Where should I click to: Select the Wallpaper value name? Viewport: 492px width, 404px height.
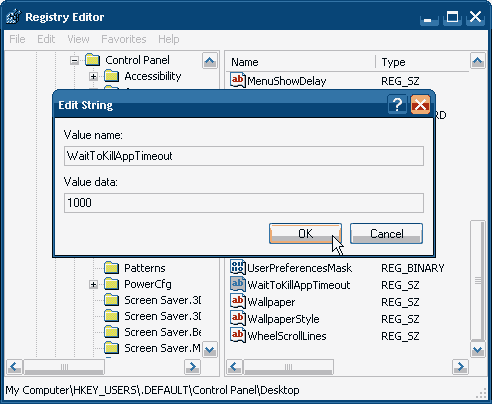[271, 302]
